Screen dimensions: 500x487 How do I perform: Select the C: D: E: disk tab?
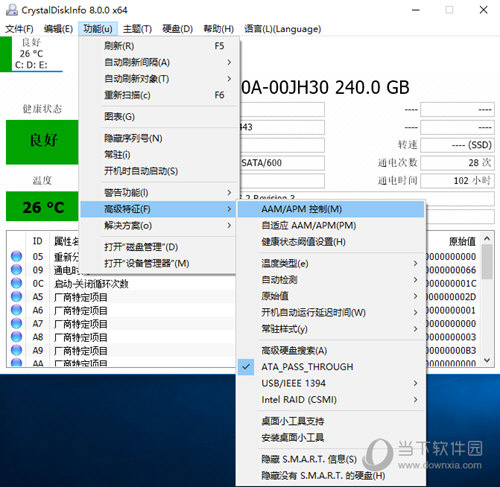pyautogui.click(x=31, y=54)
